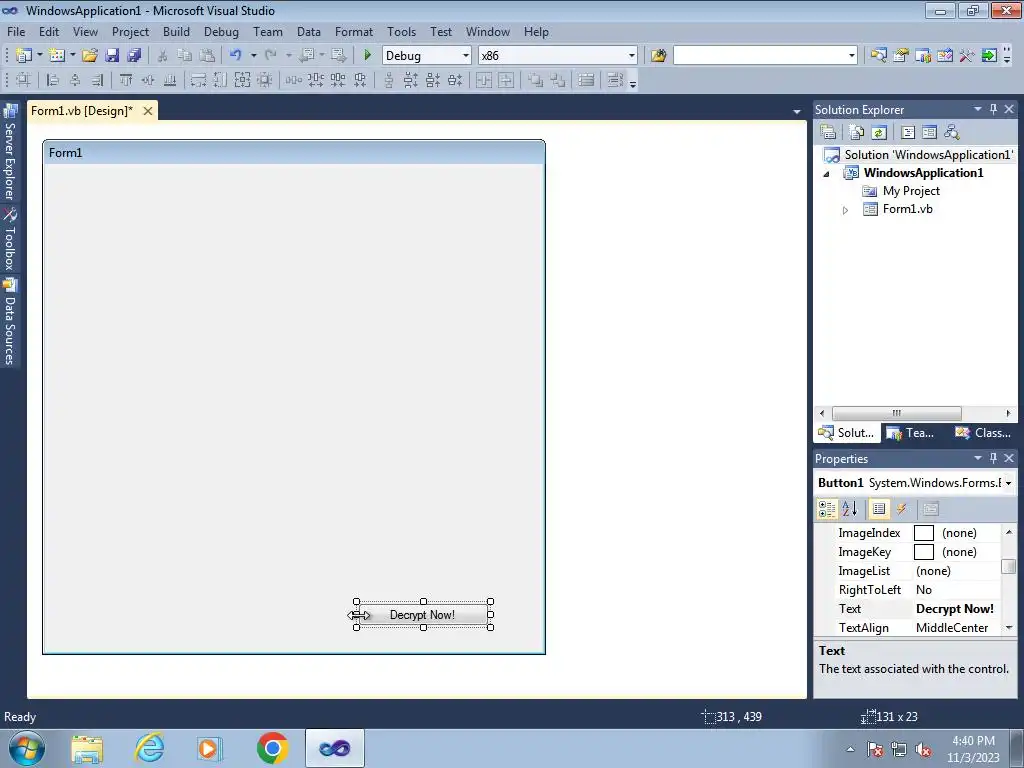Viewport: 1024px width, 768px height.
Task: Click the New Project toolbar icon
Action: tap(24, 56)
